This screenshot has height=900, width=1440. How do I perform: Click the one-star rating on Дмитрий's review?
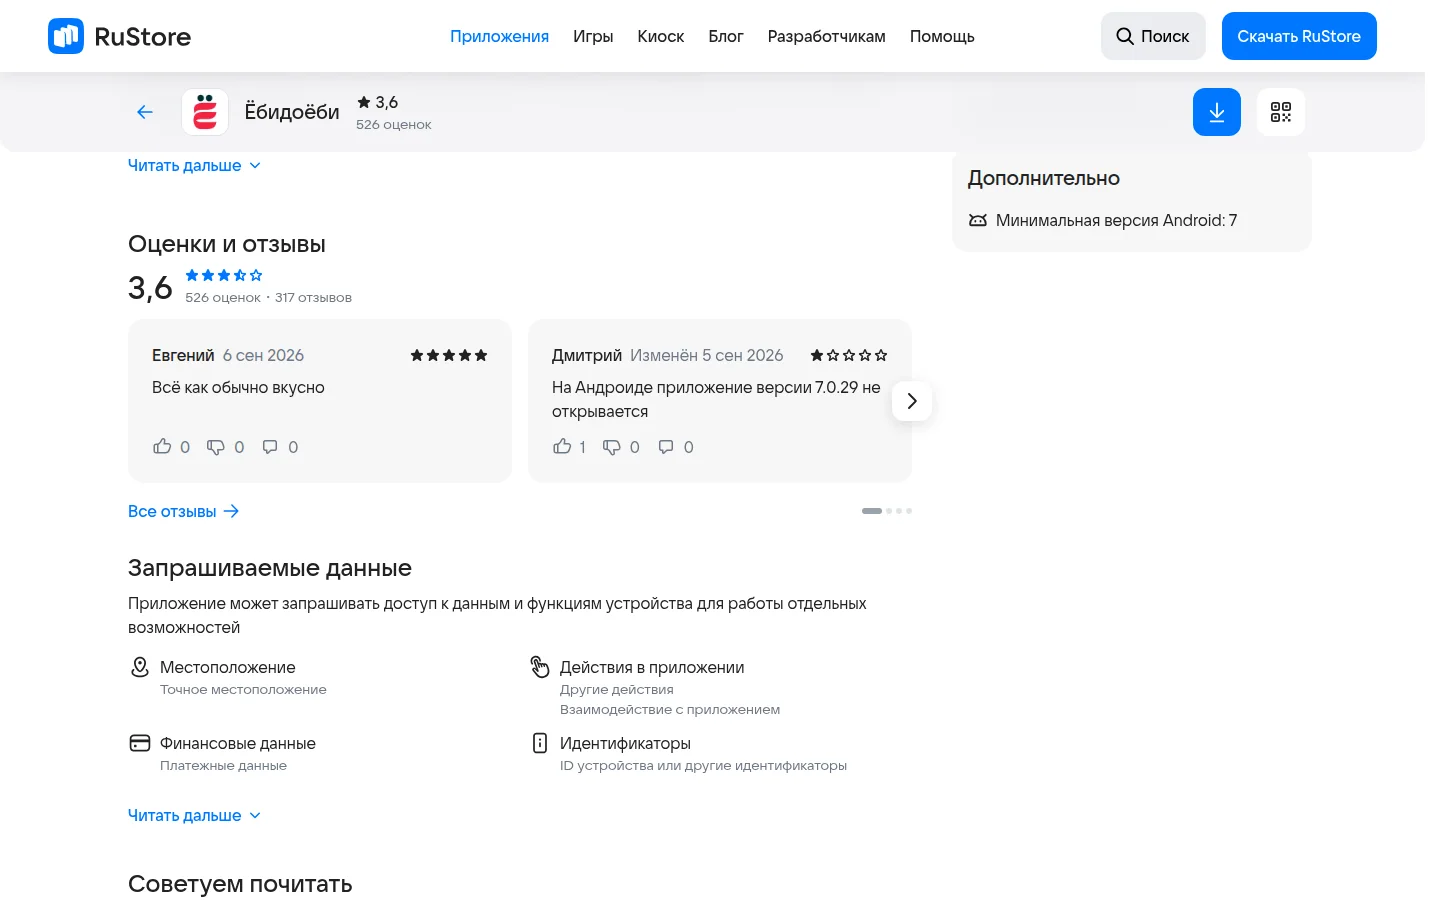pyautogui.click(x=849, y=355)
